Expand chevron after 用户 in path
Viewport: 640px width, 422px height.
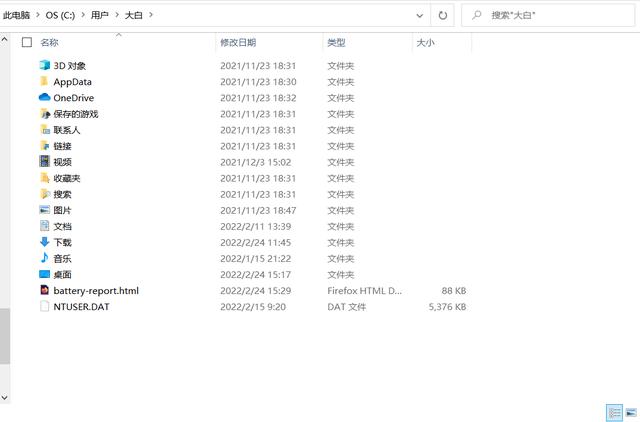(117, 15)
